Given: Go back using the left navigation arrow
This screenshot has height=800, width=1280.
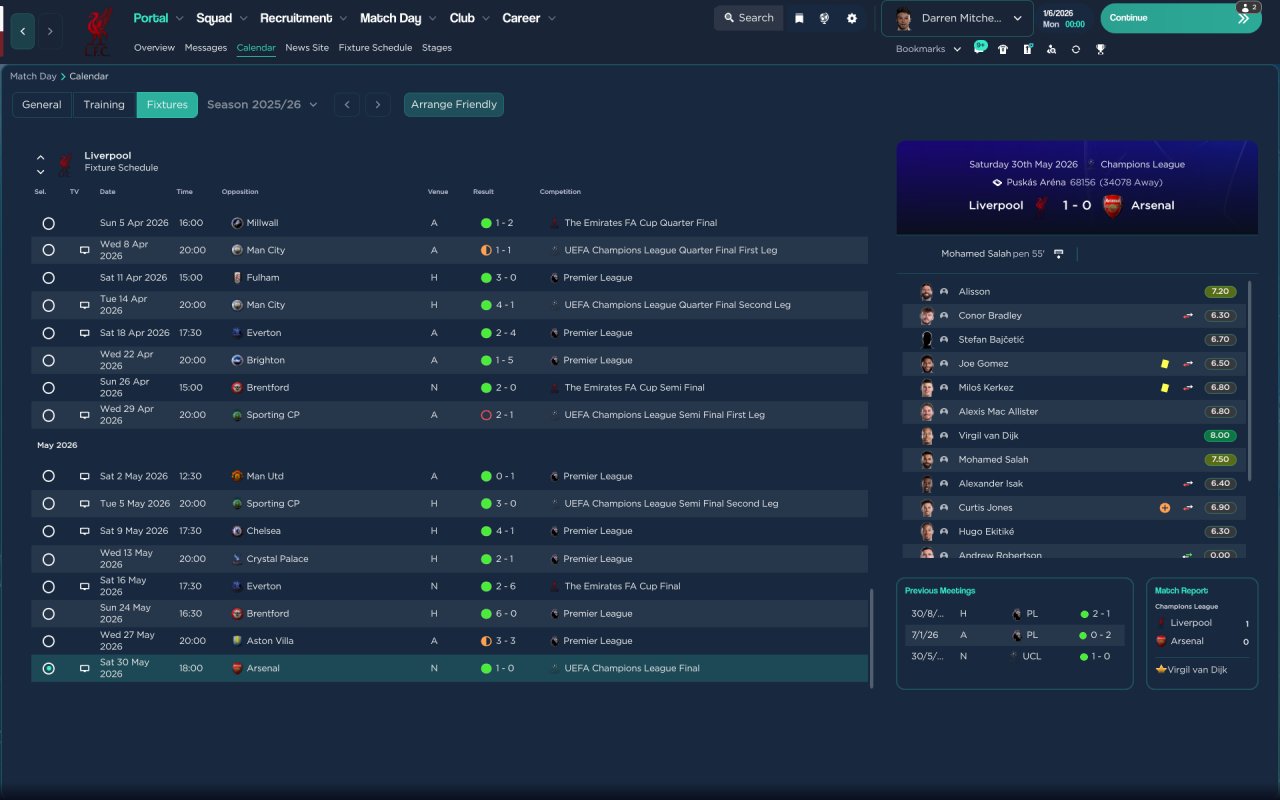Looking at the screenshot, I should pyautogui.click(x=22, y=31).
